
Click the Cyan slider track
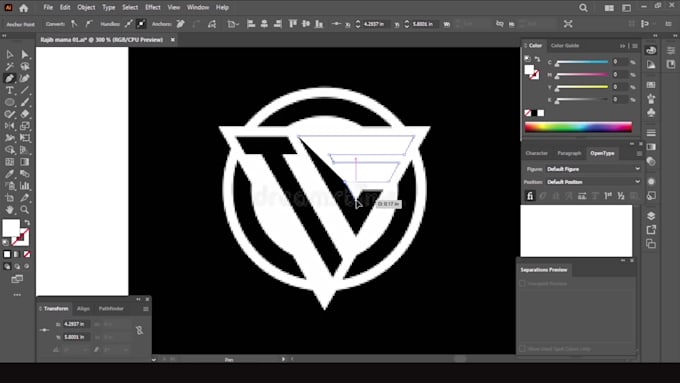(x=582, y=62)
